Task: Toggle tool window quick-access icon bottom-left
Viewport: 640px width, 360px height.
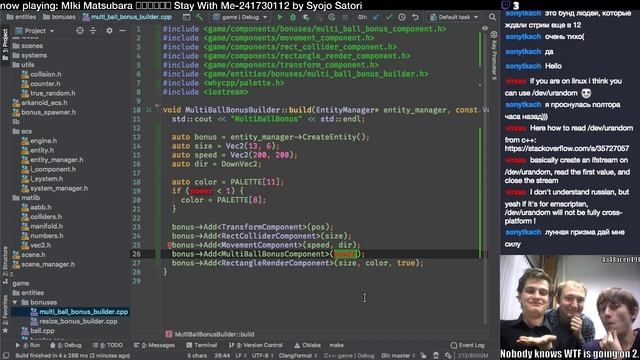Action: click(5, 356)
